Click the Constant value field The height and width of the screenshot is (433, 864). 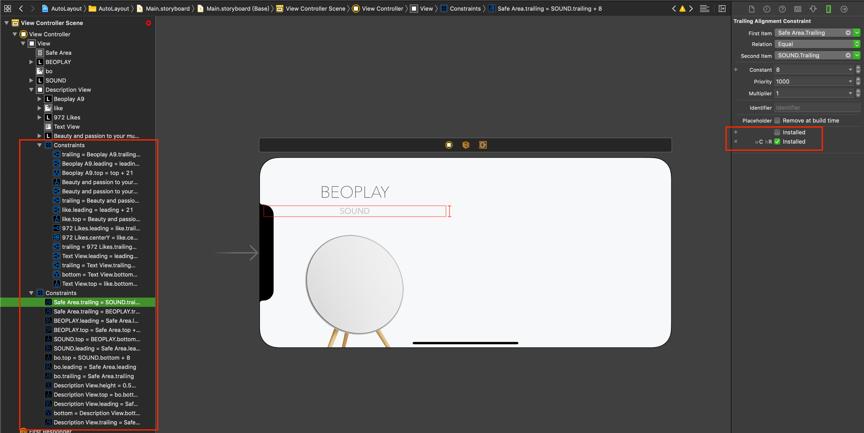click(x=811, y=70)
